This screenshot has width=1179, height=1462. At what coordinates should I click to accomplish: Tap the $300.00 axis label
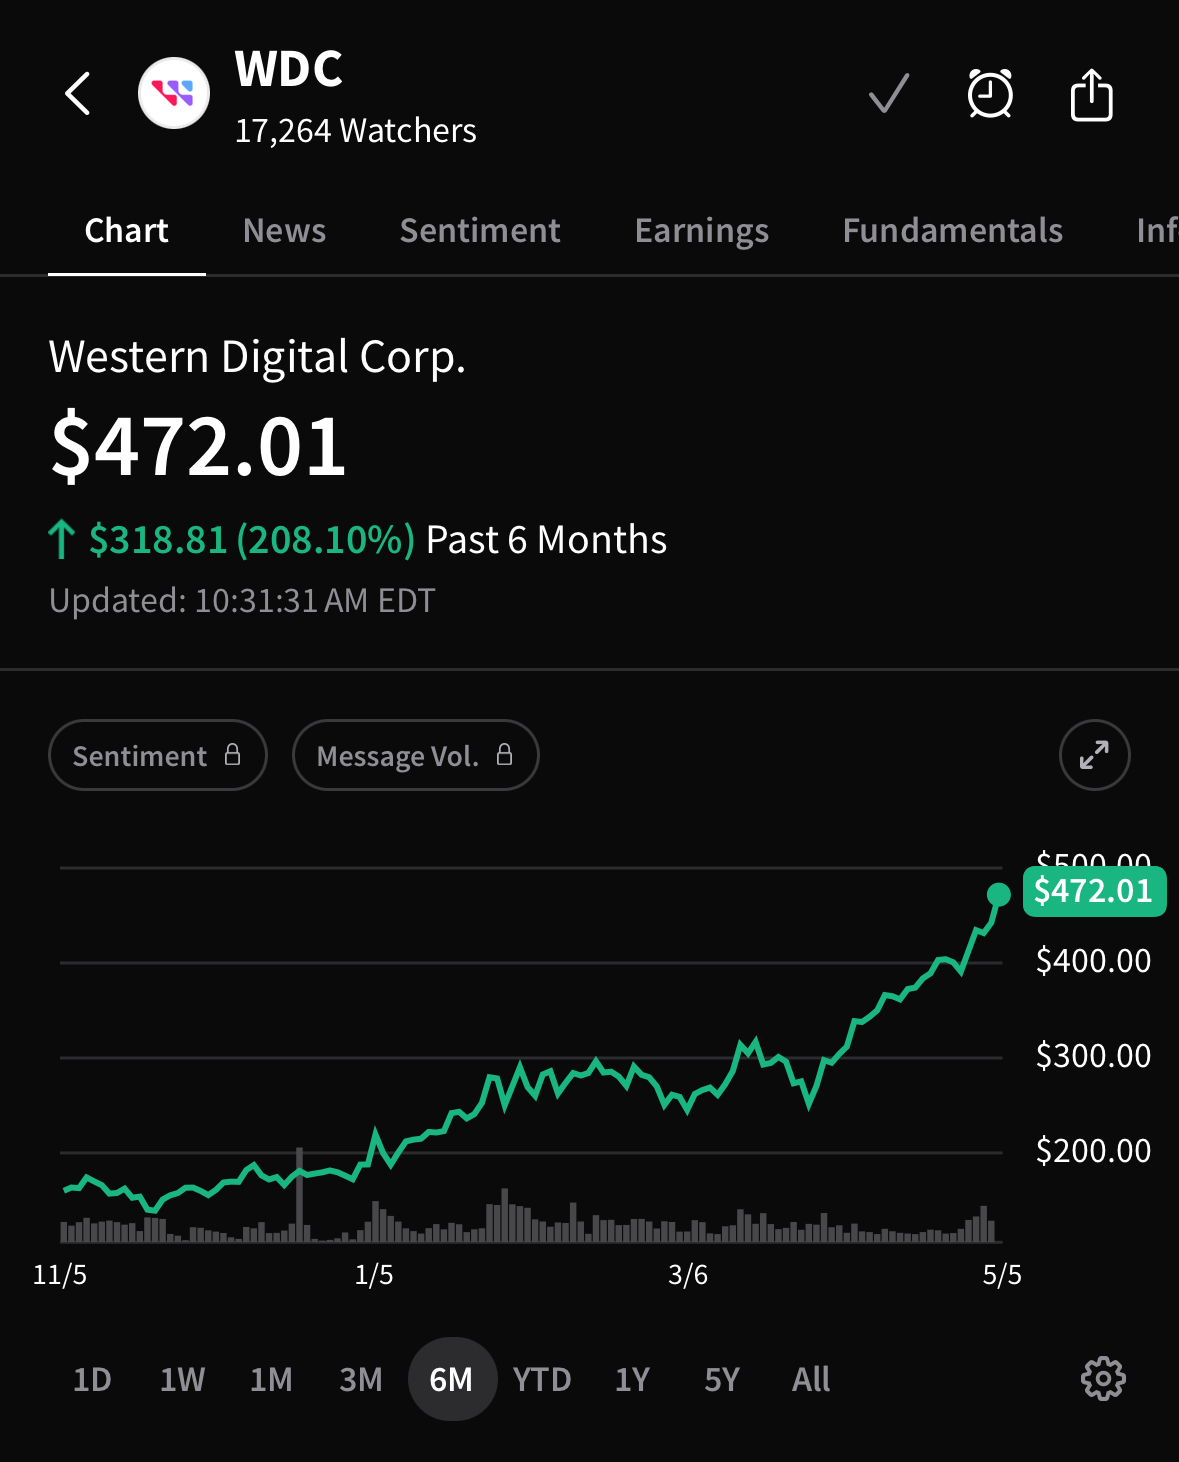pos(1093,1056)
